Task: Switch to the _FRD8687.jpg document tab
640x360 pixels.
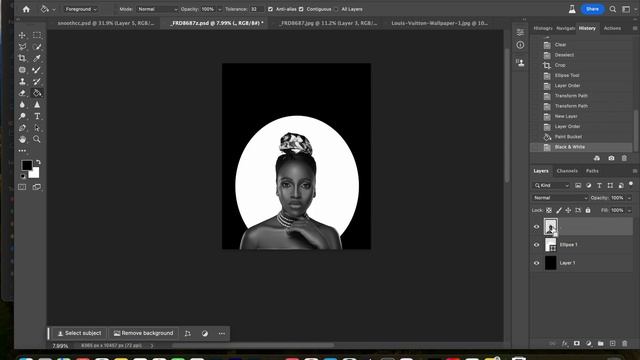Action: tap(328, 23)
